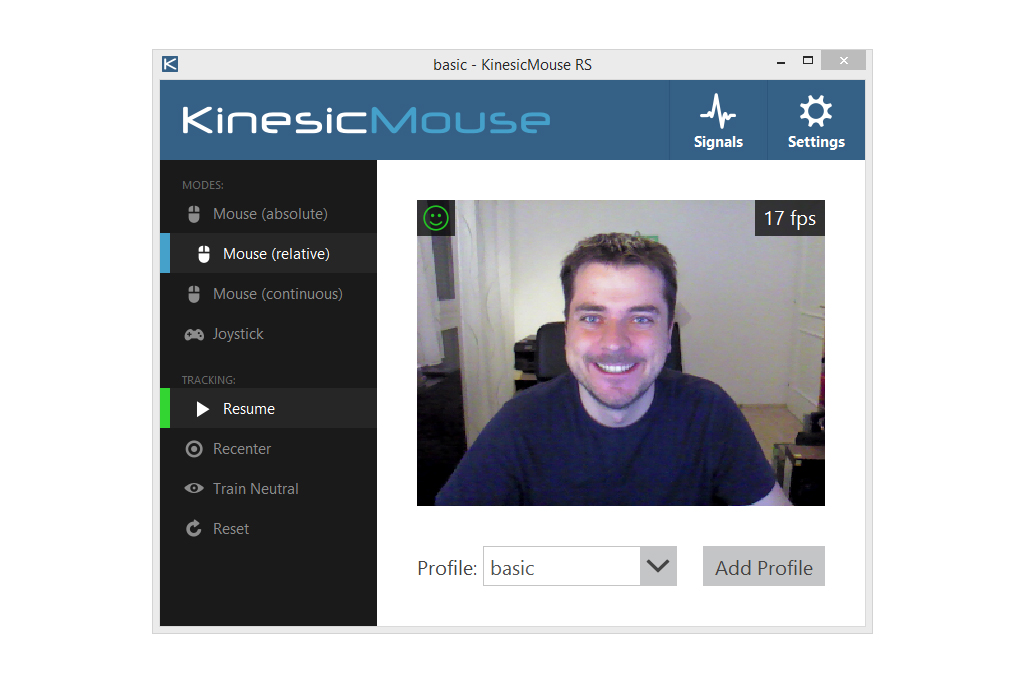
Task: Start the Train Neutral action
Action: point(268,488)
